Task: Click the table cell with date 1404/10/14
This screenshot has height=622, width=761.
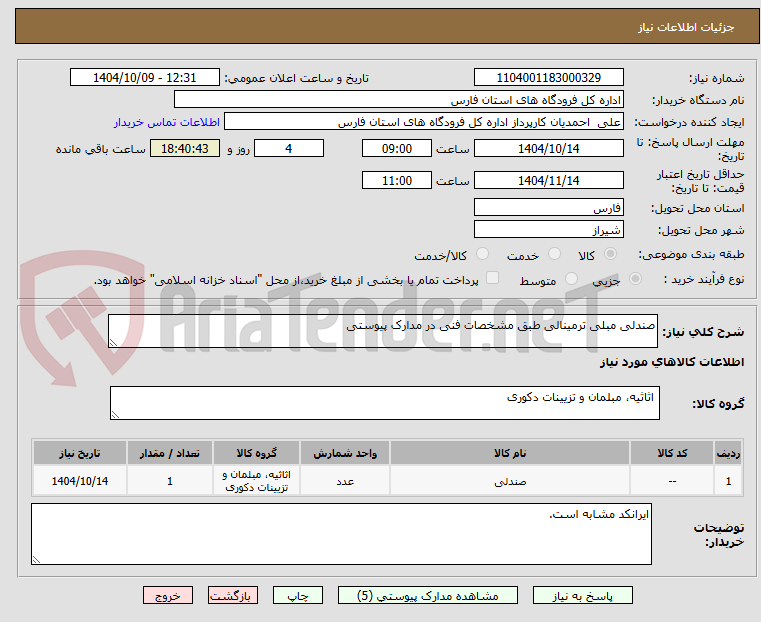Action: point(80,481)
